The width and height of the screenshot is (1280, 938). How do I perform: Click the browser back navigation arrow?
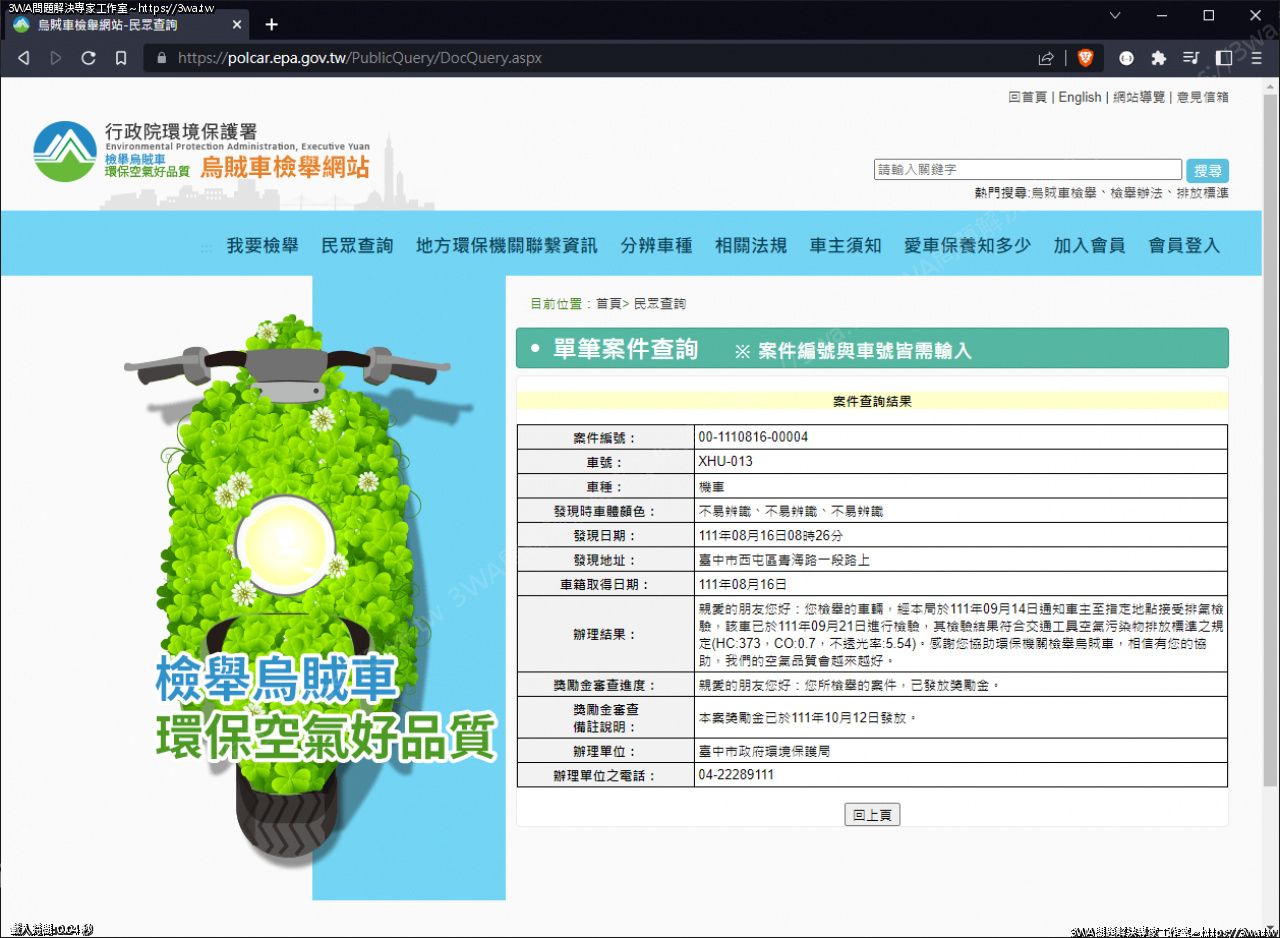click(23, 57)
